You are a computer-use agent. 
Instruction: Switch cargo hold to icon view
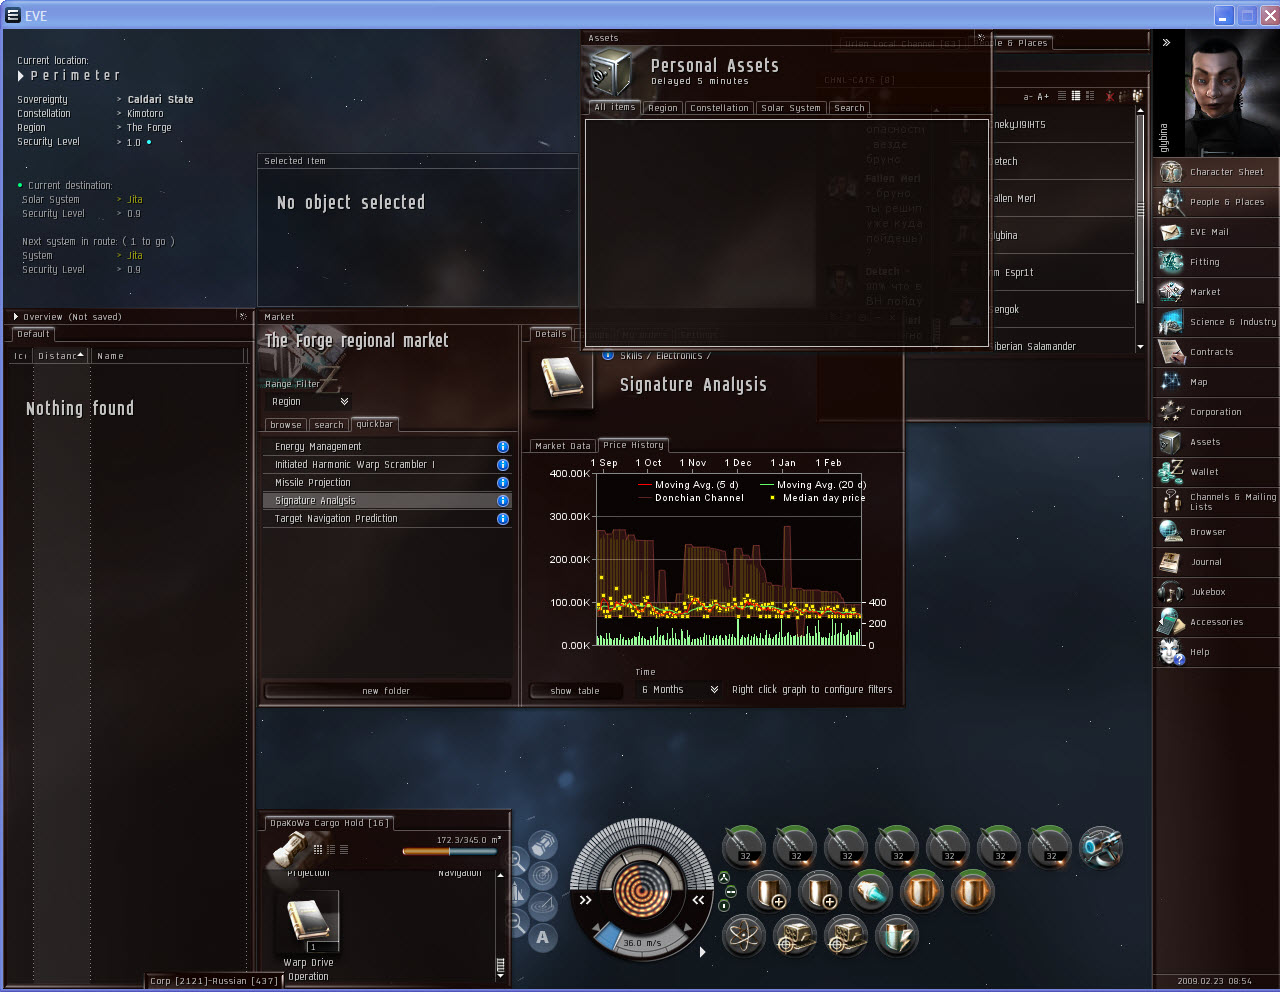(318, 850)
